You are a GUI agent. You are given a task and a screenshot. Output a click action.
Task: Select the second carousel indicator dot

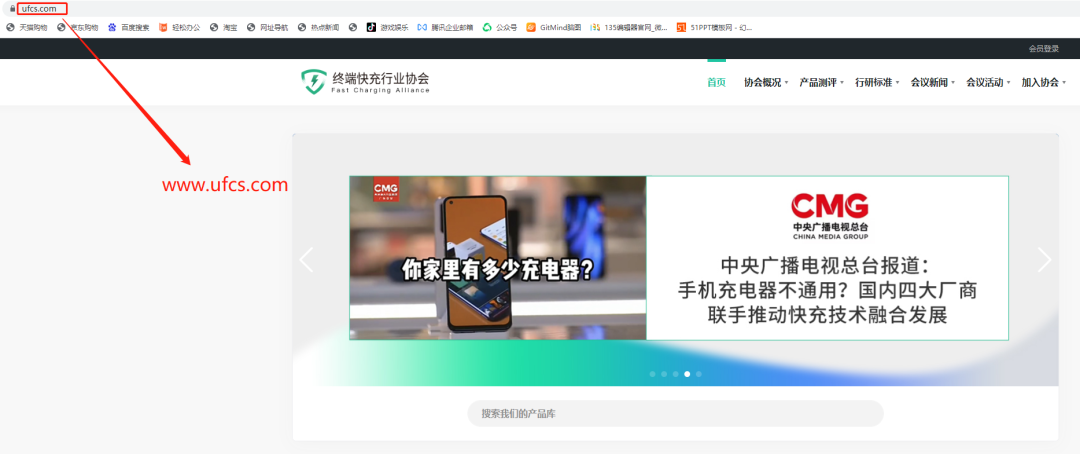click(664, 374)
